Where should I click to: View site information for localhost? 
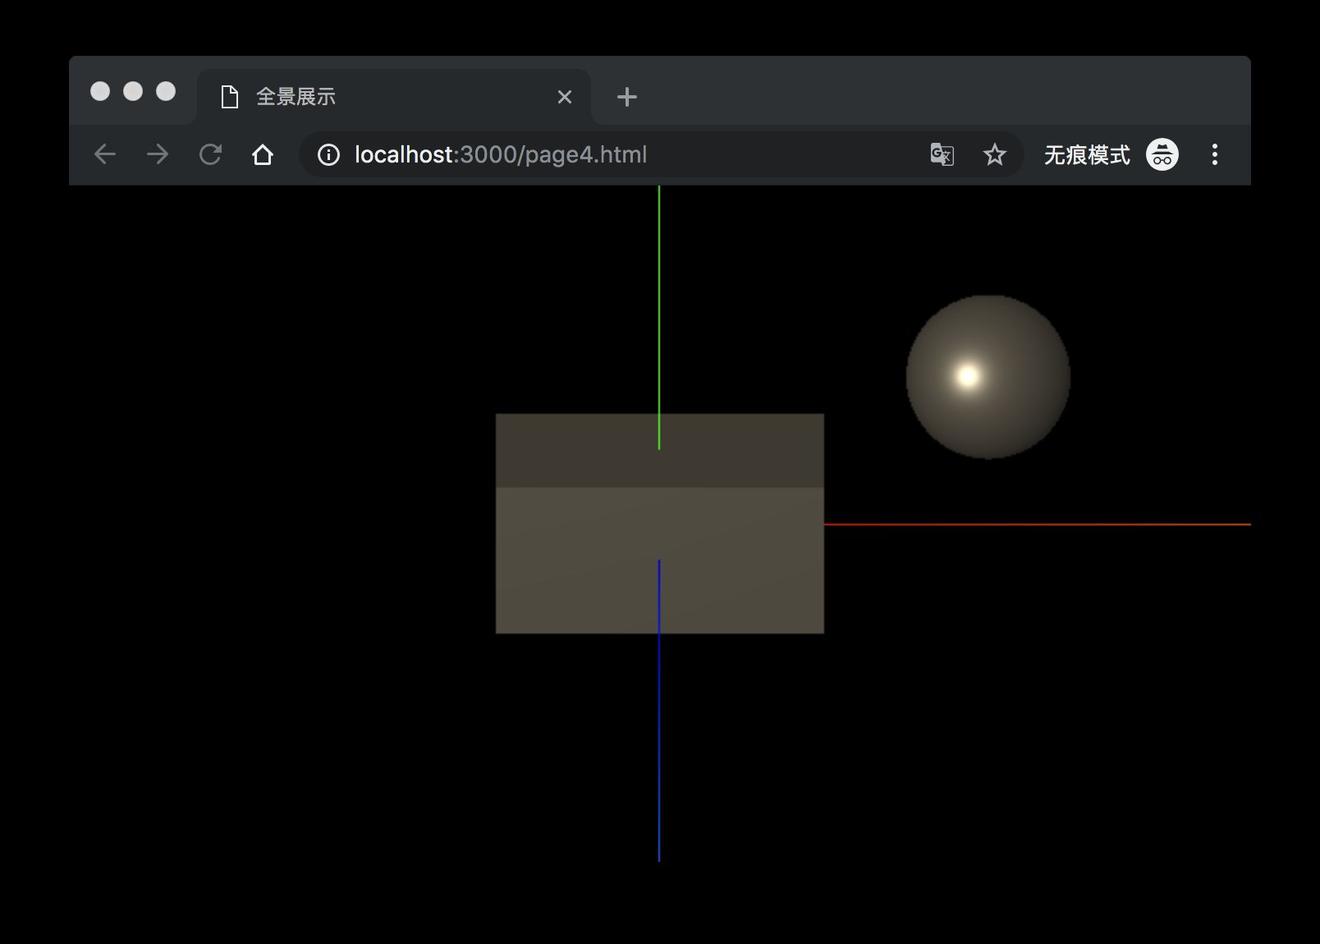328,154
